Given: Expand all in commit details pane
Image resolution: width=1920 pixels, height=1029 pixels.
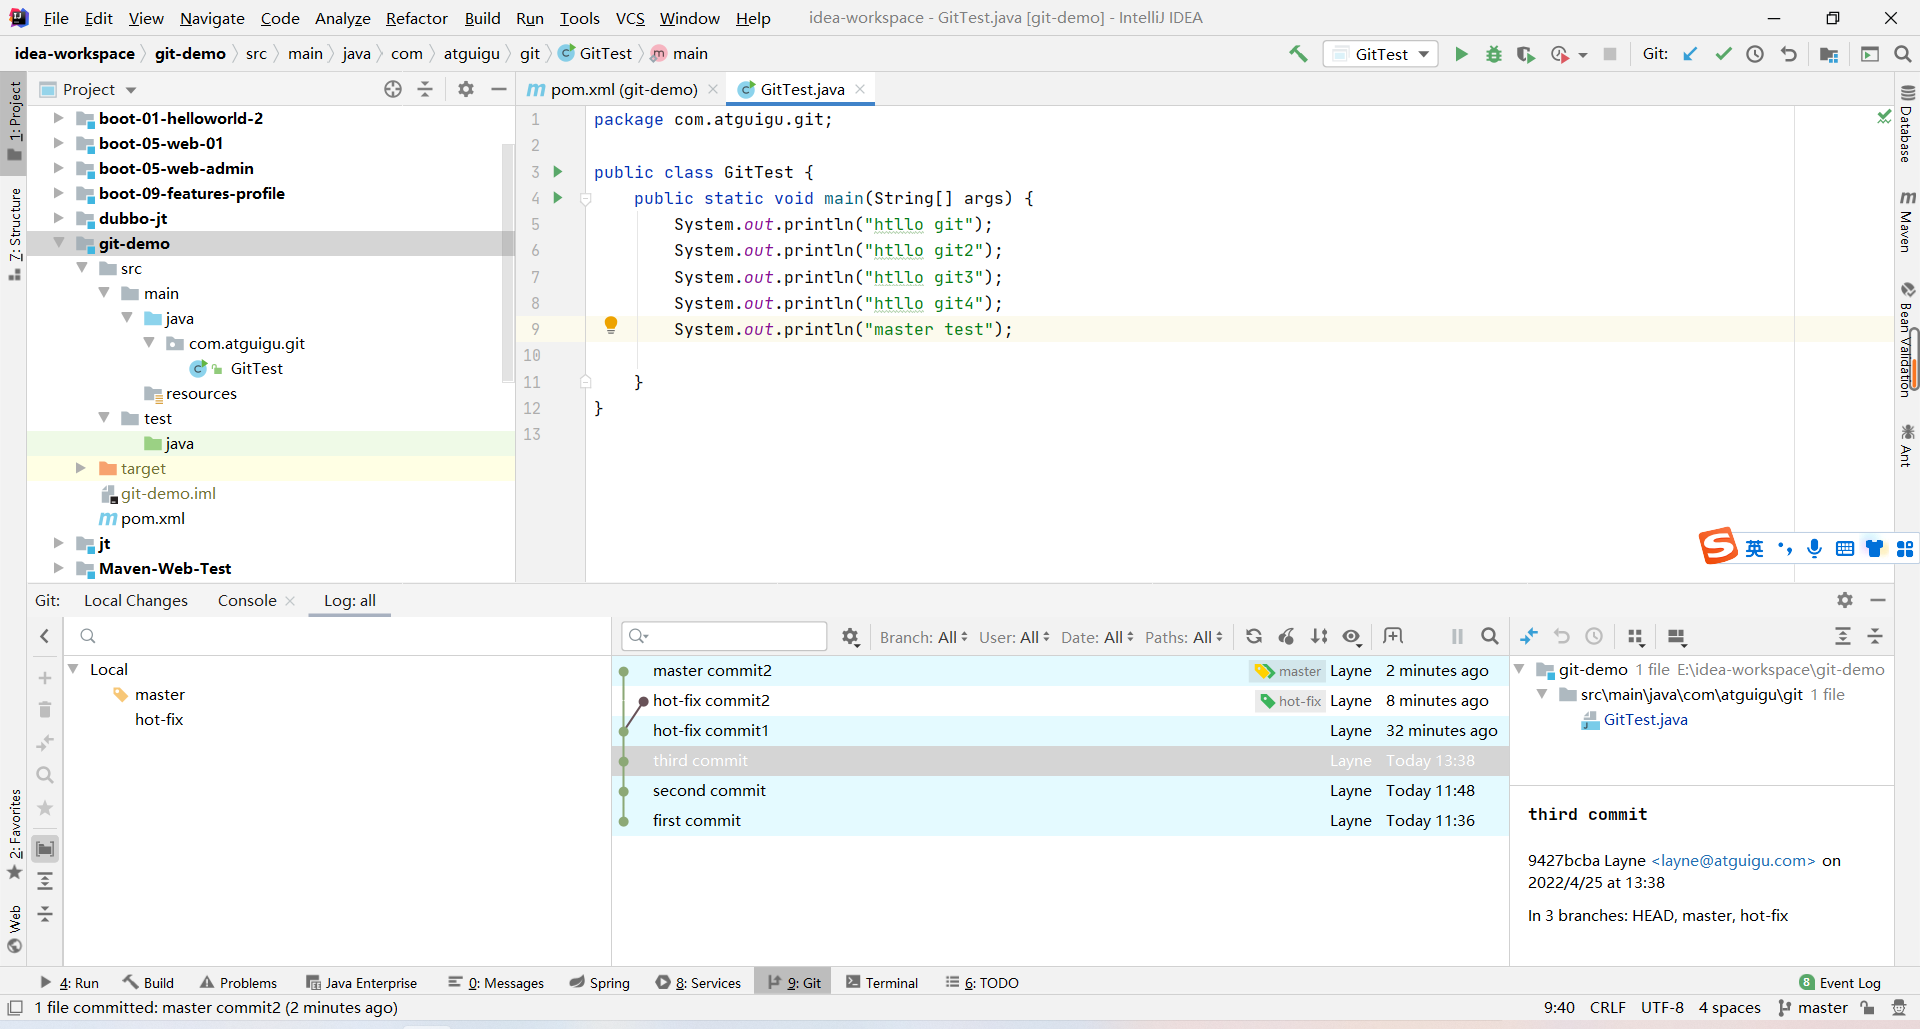Looking at the screenshot, I should (x=1843, y=636).
